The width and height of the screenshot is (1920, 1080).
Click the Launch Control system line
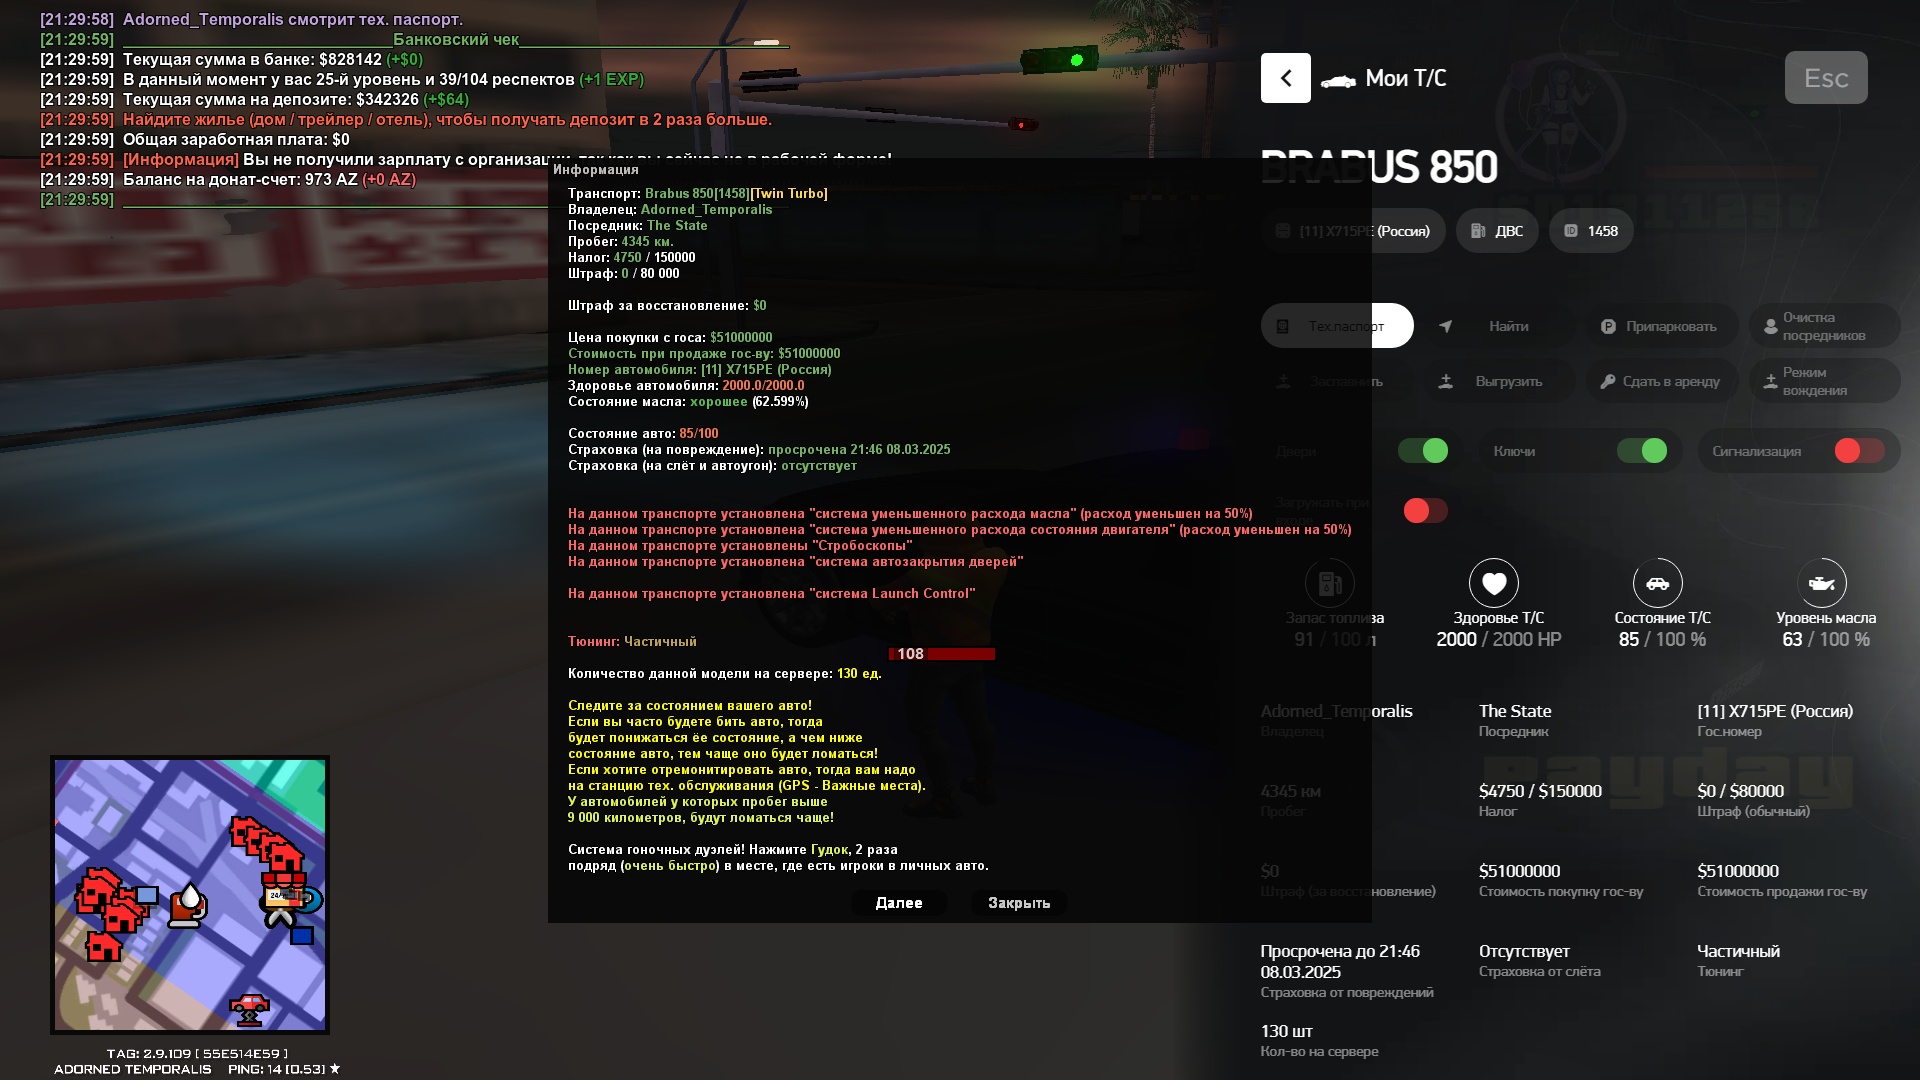point(772,593)
